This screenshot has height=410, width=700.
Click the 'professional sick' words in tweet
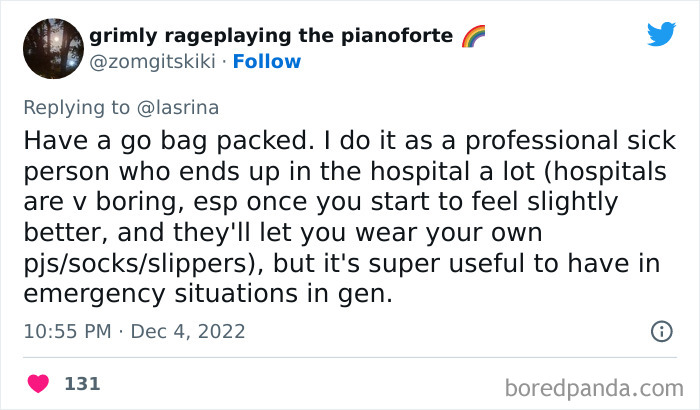[x=571, y=141]
